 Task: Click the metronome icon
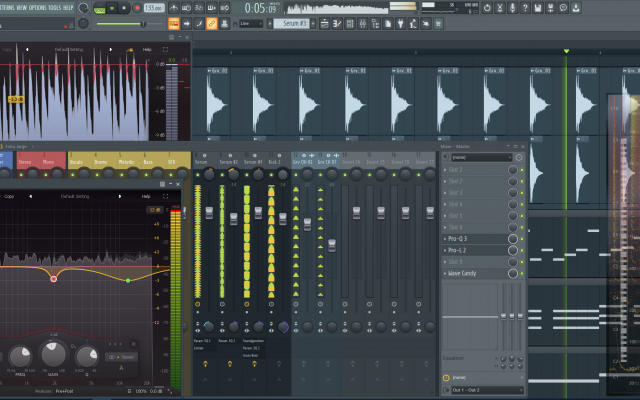(x=173, y=8)
